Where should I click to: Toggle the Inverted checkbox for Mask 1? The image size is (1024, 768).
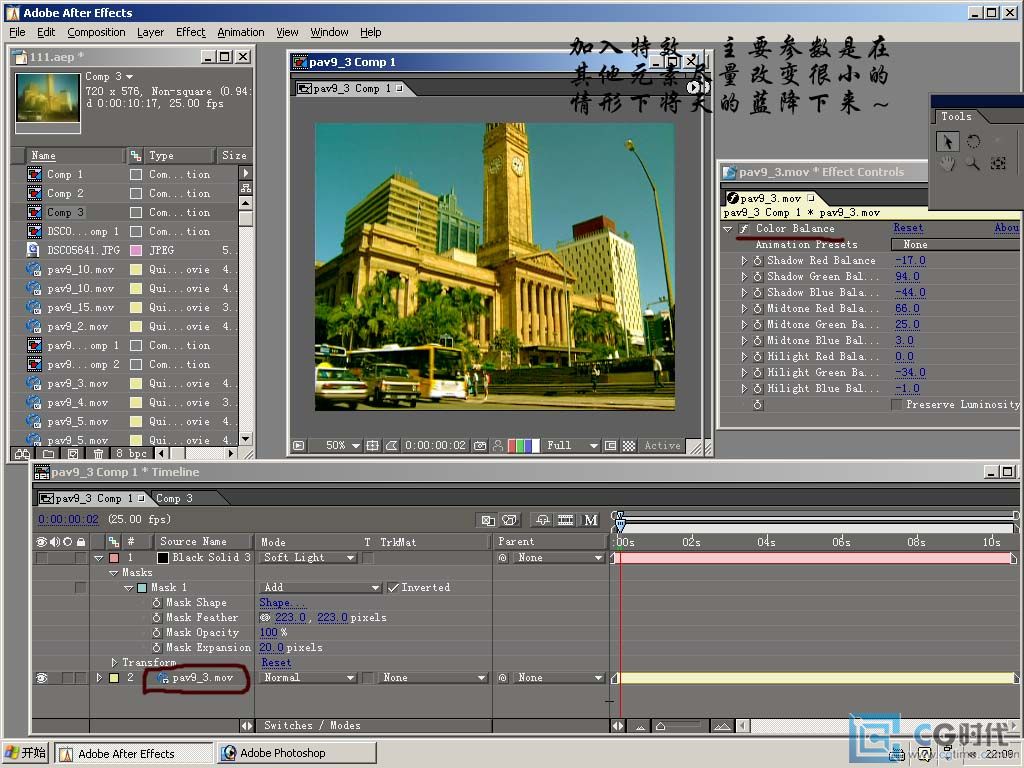(x=393, y=587)
